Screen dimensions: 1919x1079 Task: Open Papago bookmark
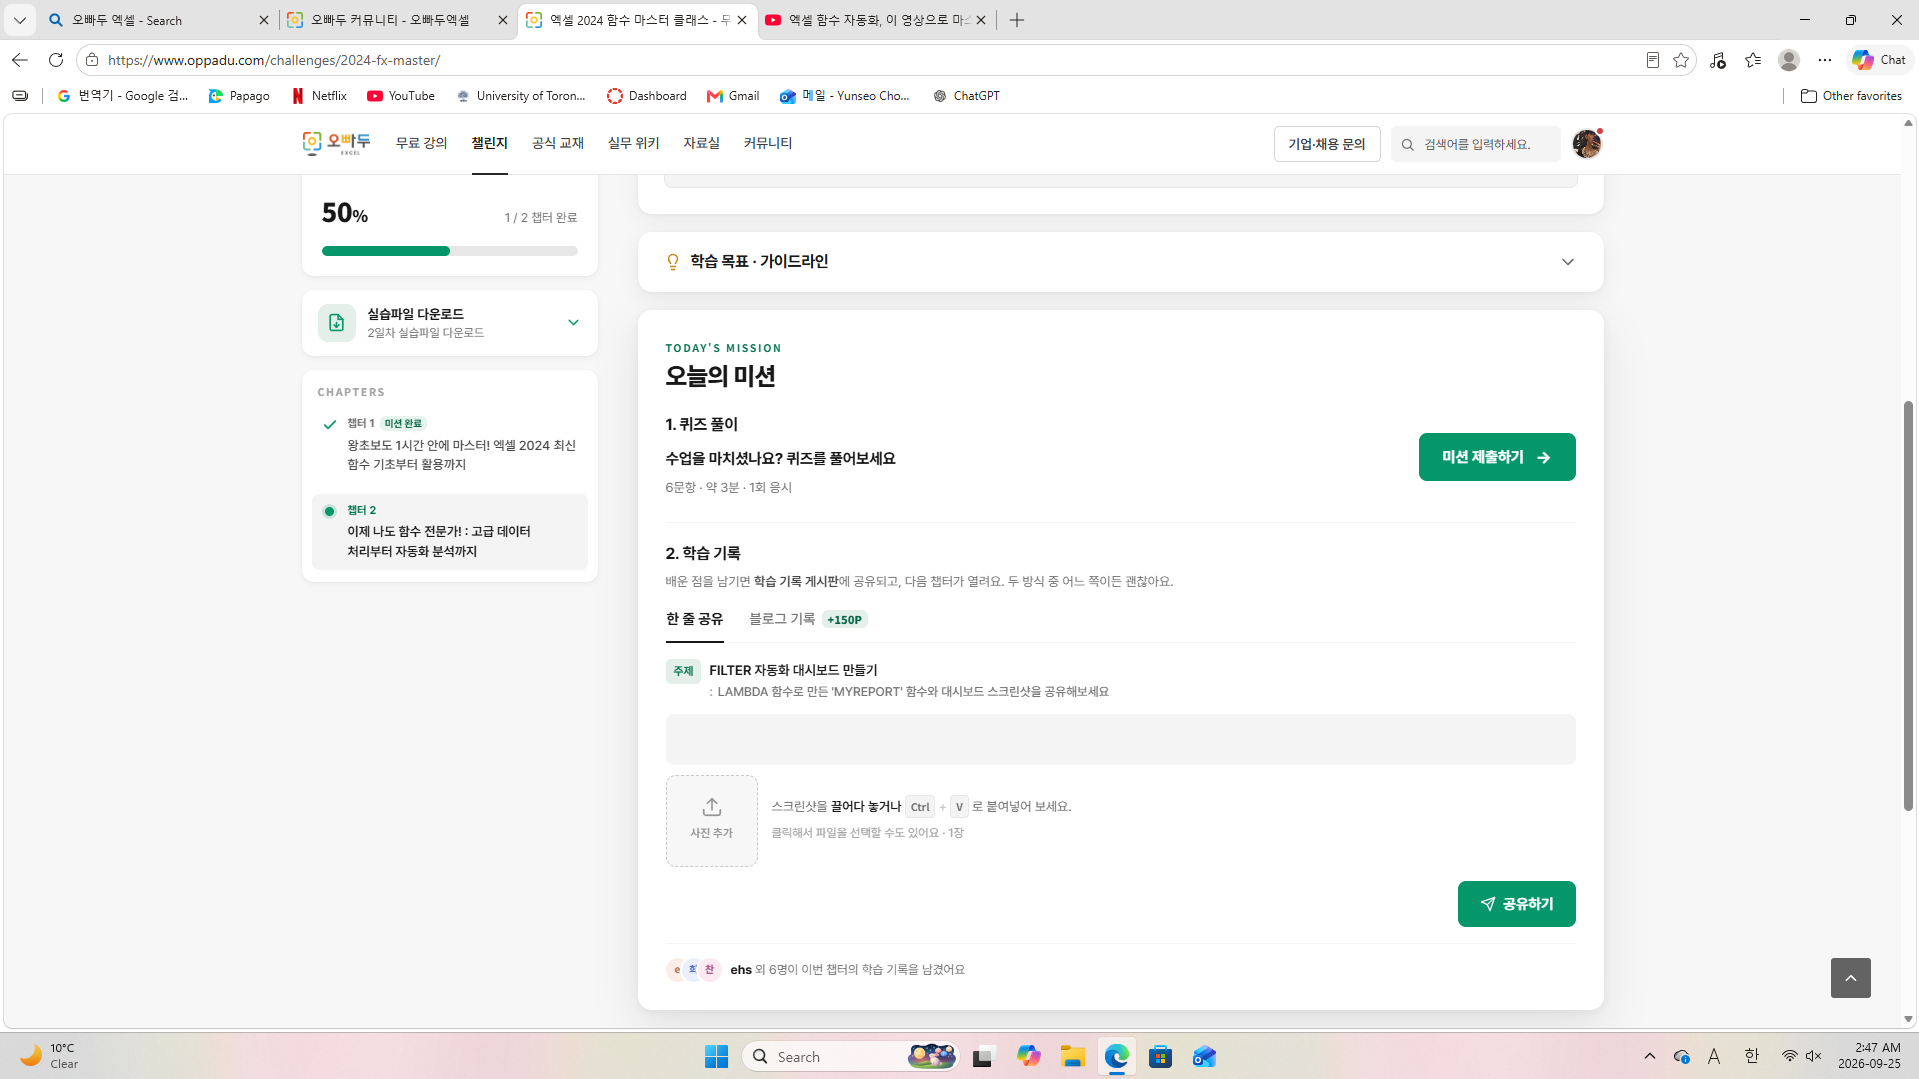[239, 96]
